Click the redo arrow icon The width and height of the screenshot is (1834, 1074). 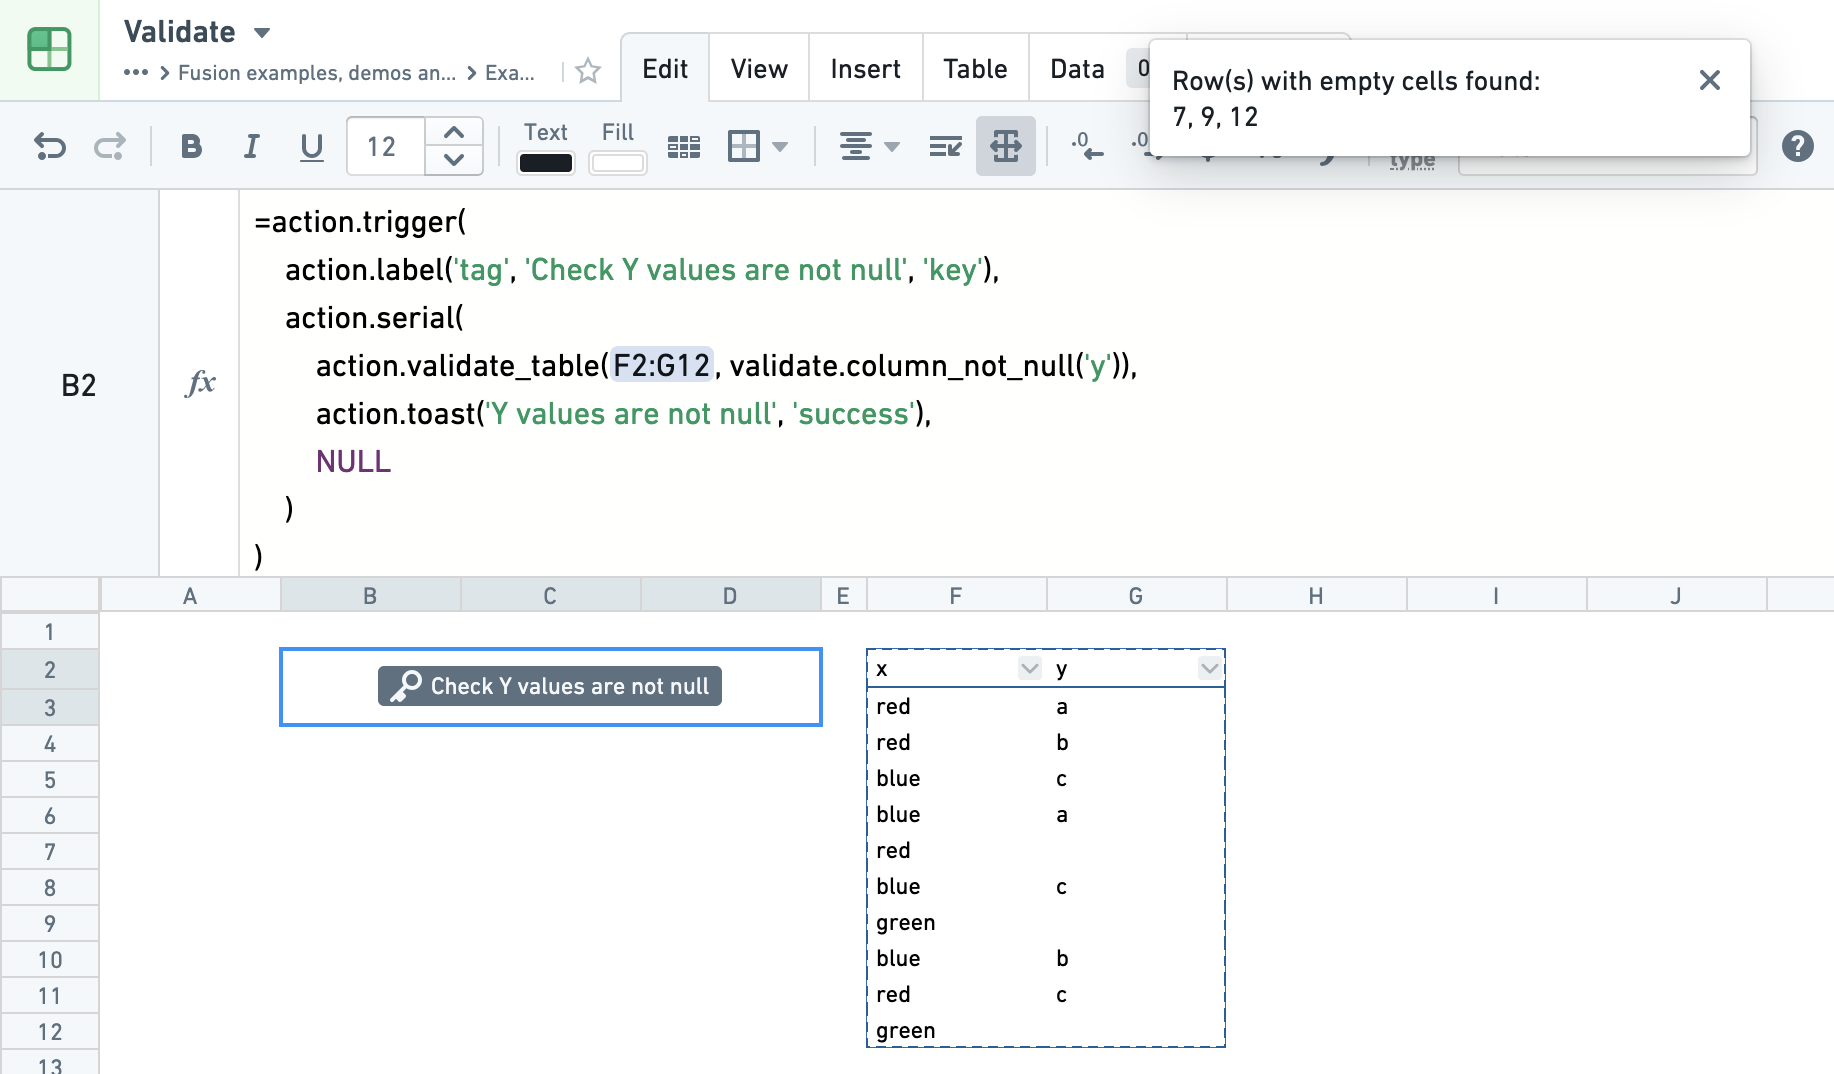(109, 147)
